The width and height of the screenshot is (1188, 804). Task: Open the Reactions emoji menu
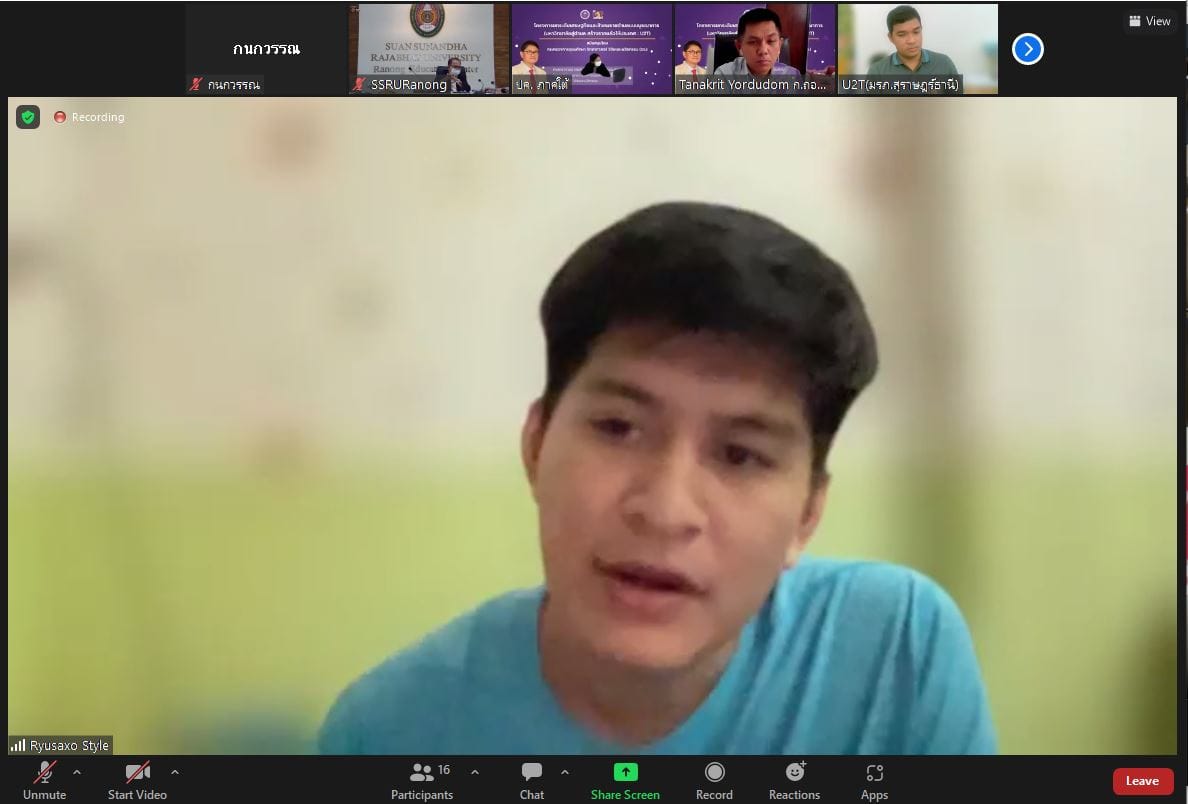[795, 772]
